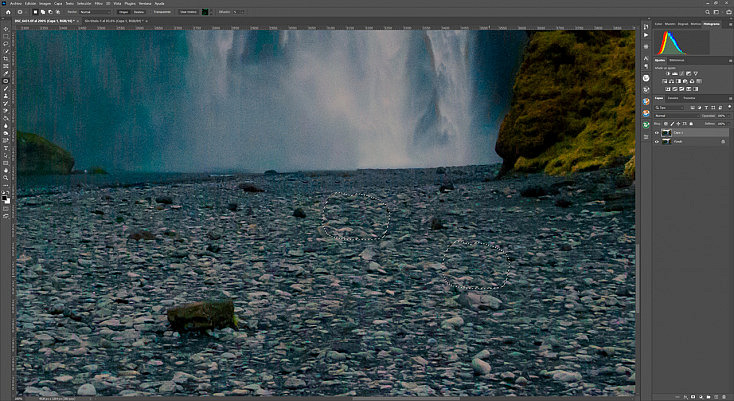Open the pattern picker dropdown
734x401 pixels.
(x=211, y=12)
